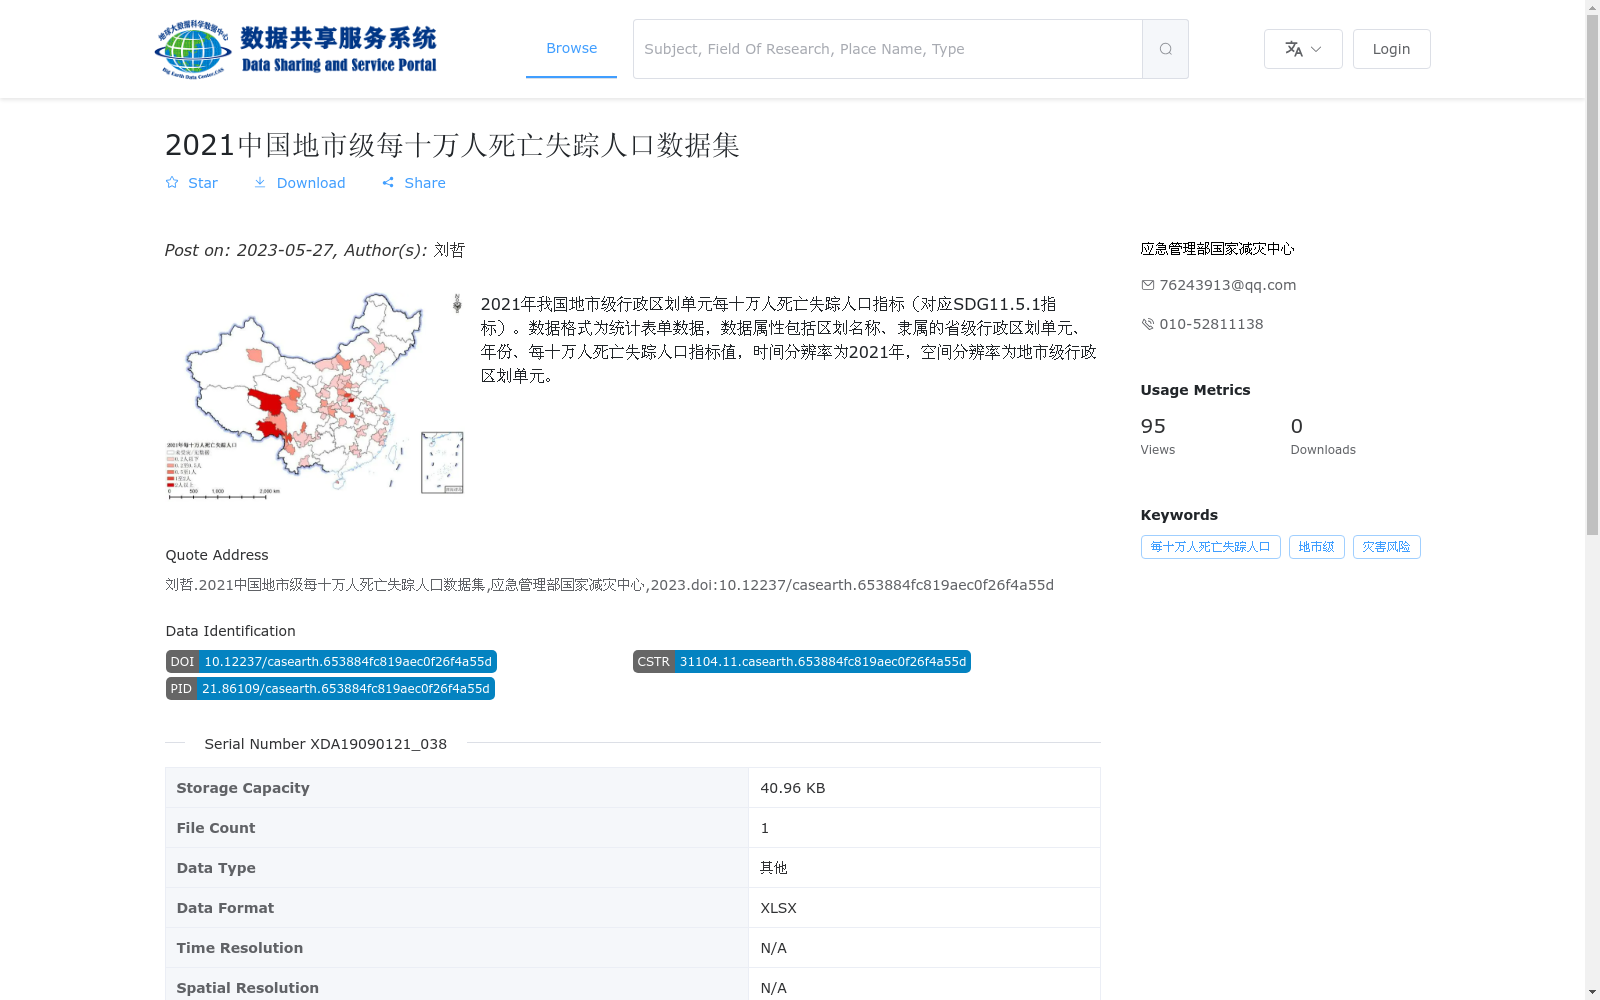Click the phone icon beside 010-52811138
This screenshot has height=1000, width=1600.
[x=1147, y=324]
